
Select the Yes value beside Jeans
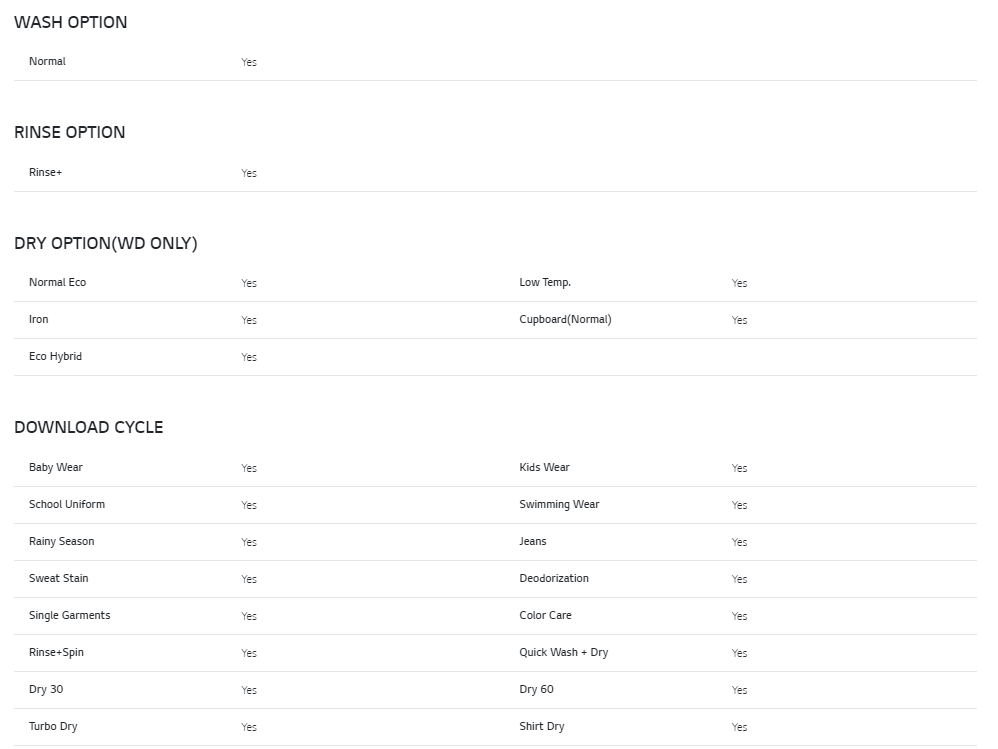coord(739,542)
